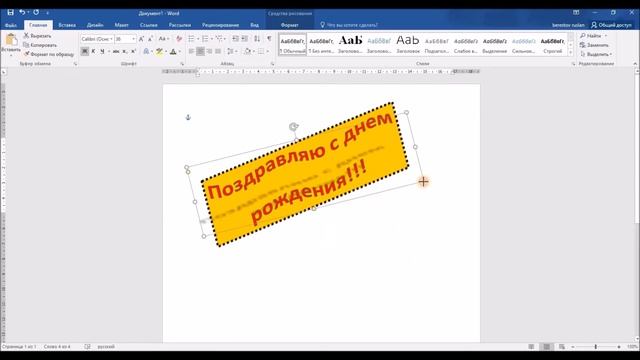Click the object anchor icon
This screenshot has height=360, width=640.
188,118
